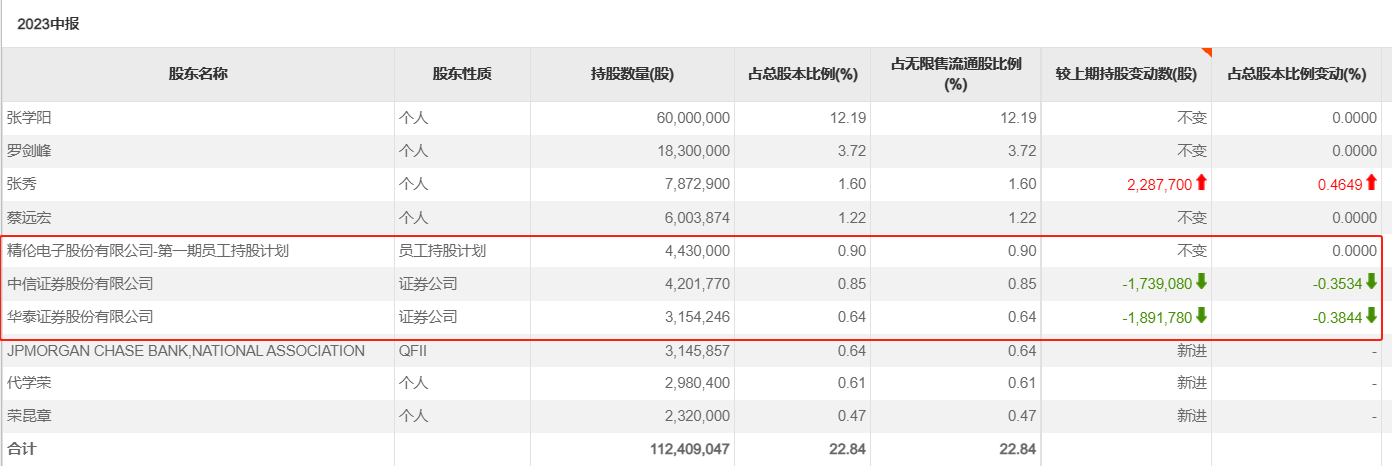The height and width of the screenshot is (466, 1392).
Task: Select the 2023中报 tab
Action: 48,24
